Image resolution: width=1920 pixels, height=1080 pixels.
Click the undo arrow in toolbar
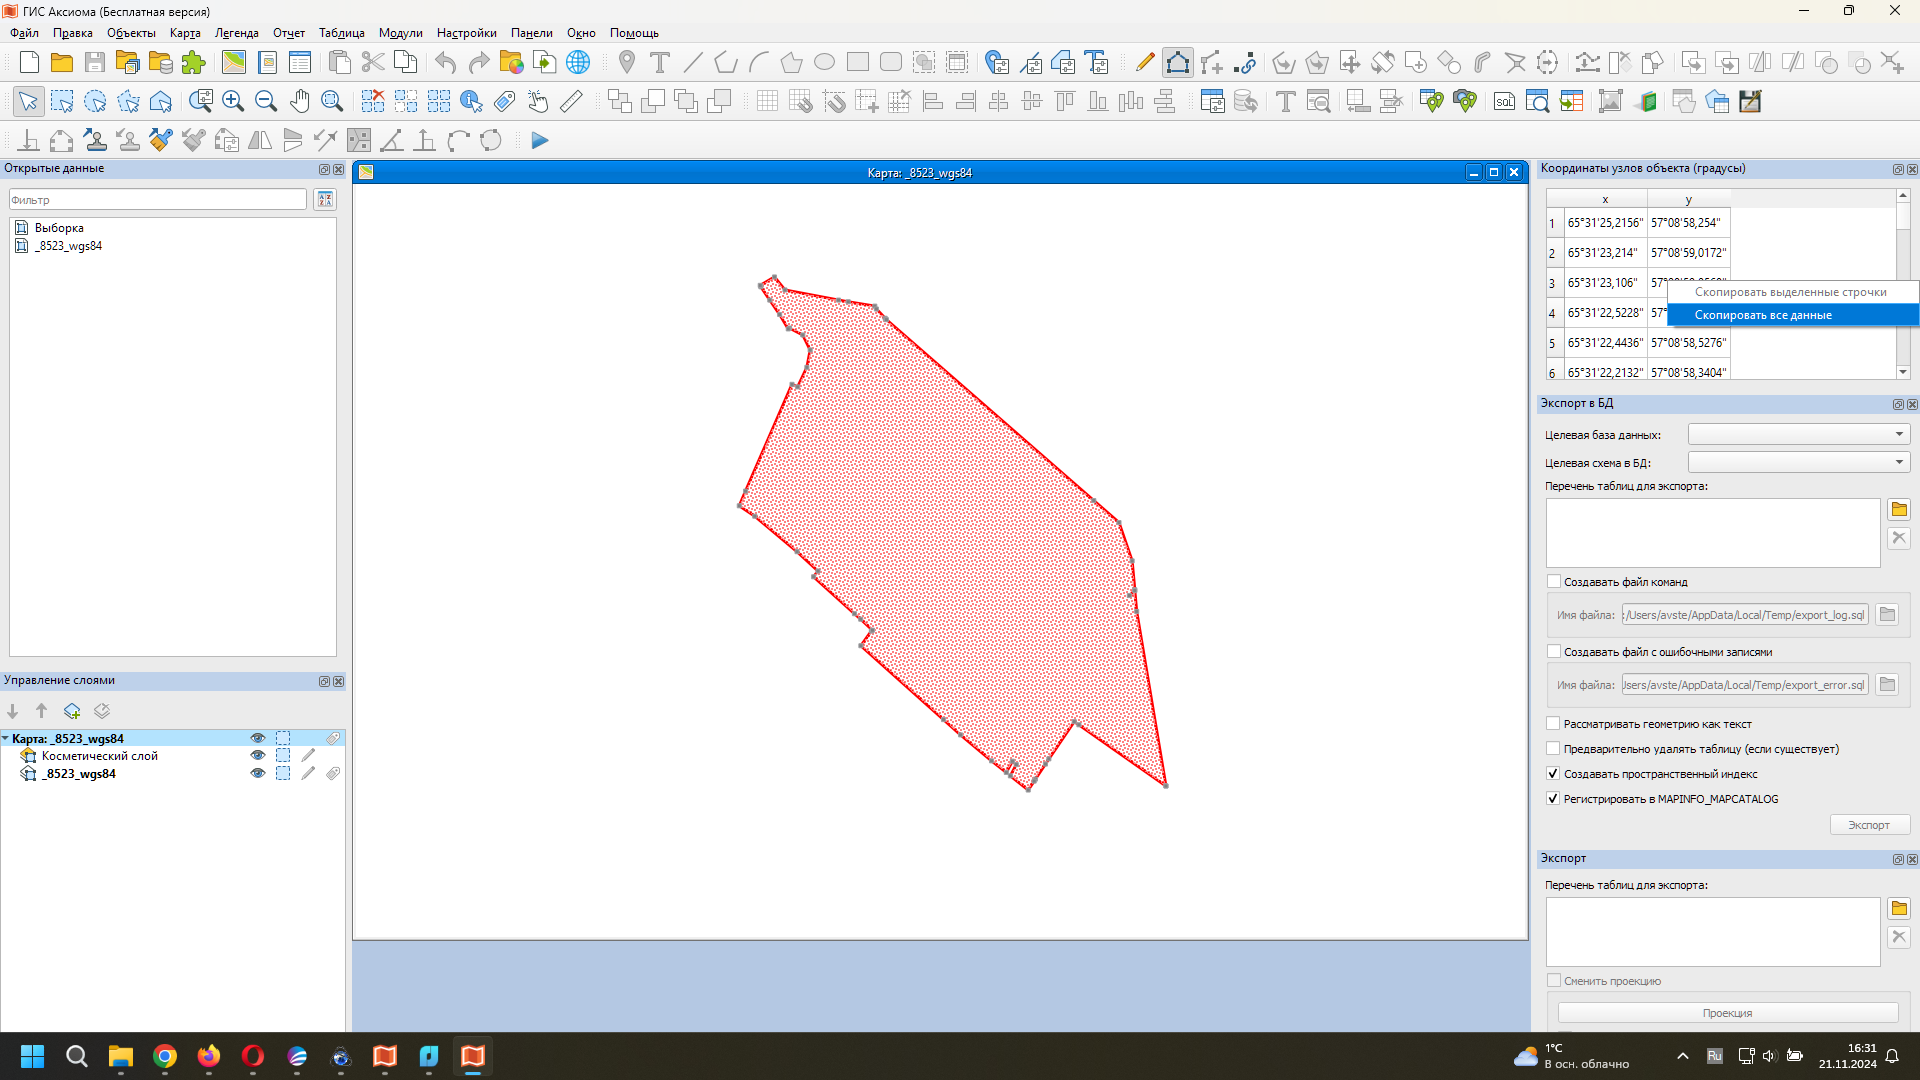[x=445, y=62]
